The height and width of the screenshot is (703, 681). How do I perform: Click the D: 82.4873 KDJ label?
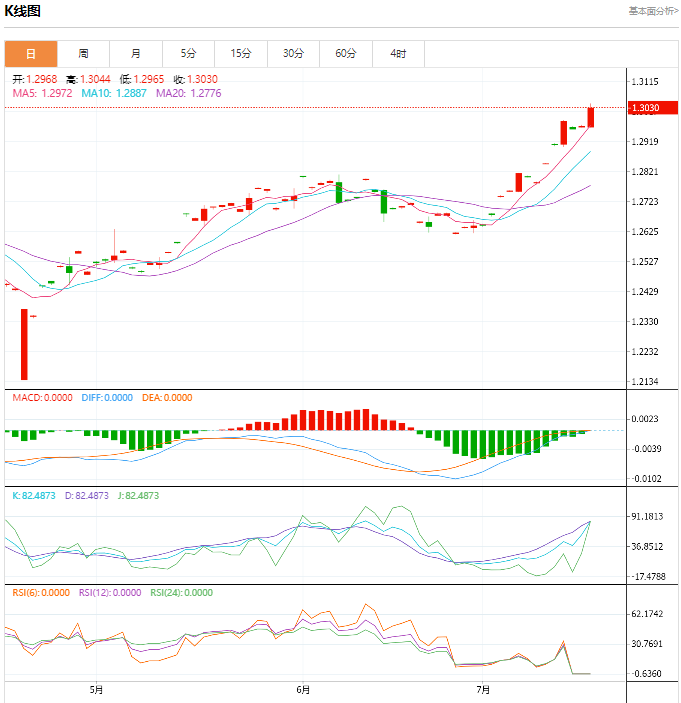(x=87, y=495)
